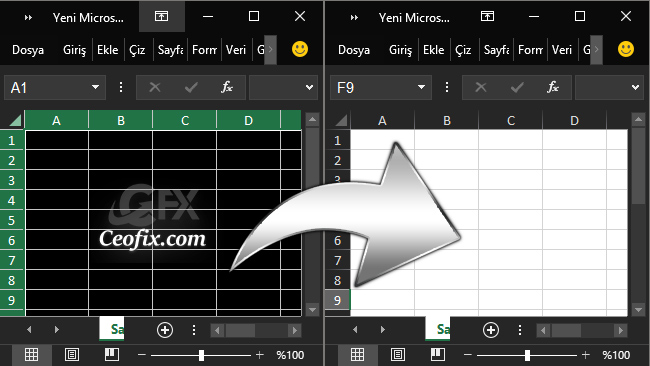This screenshot has width=650, height=366.
Task: Show more ribbon tabs in right window
Action: tap(596, 50)
